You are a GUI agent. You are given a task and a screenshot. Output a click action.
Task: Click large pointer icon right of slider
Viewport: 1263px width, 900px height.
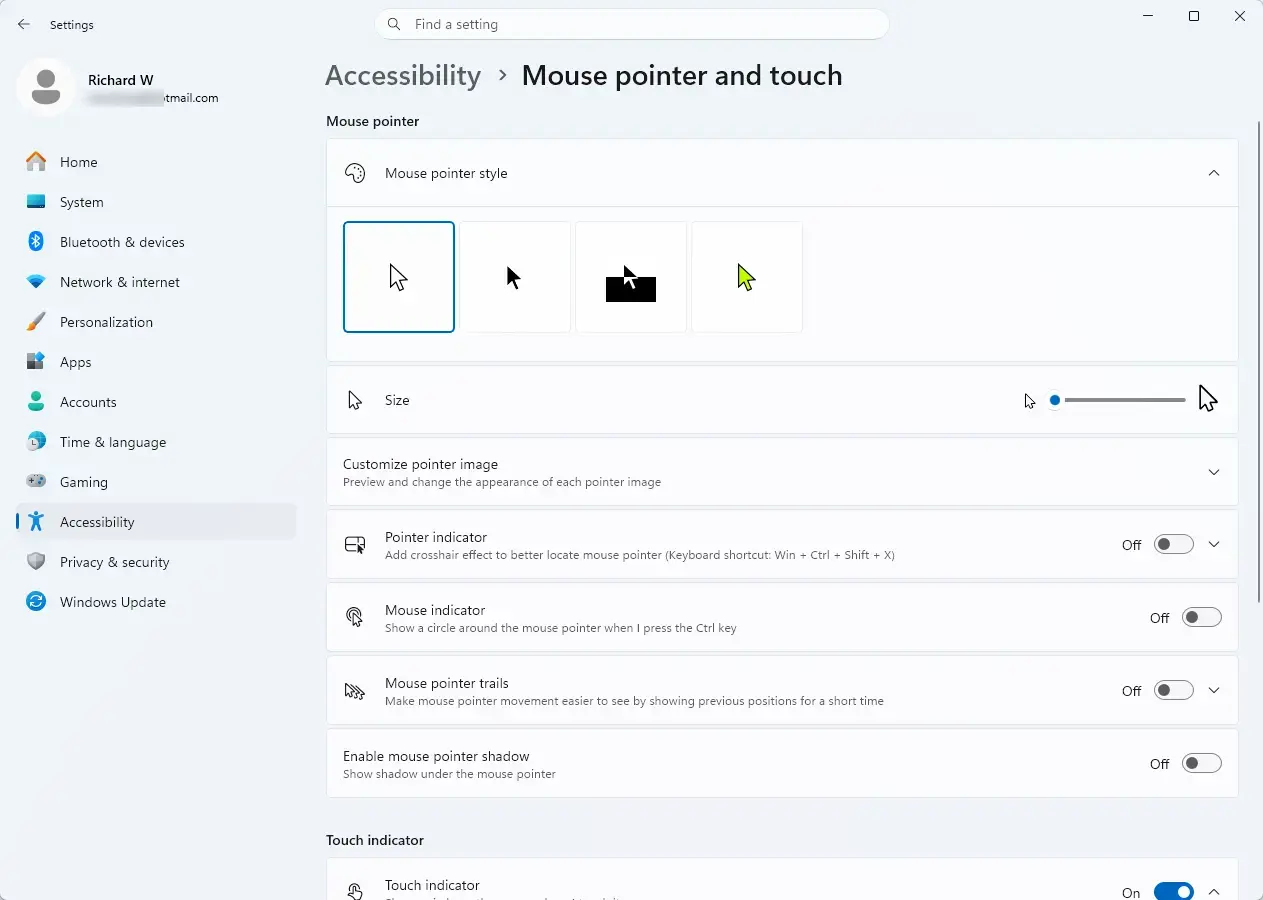1208,399
